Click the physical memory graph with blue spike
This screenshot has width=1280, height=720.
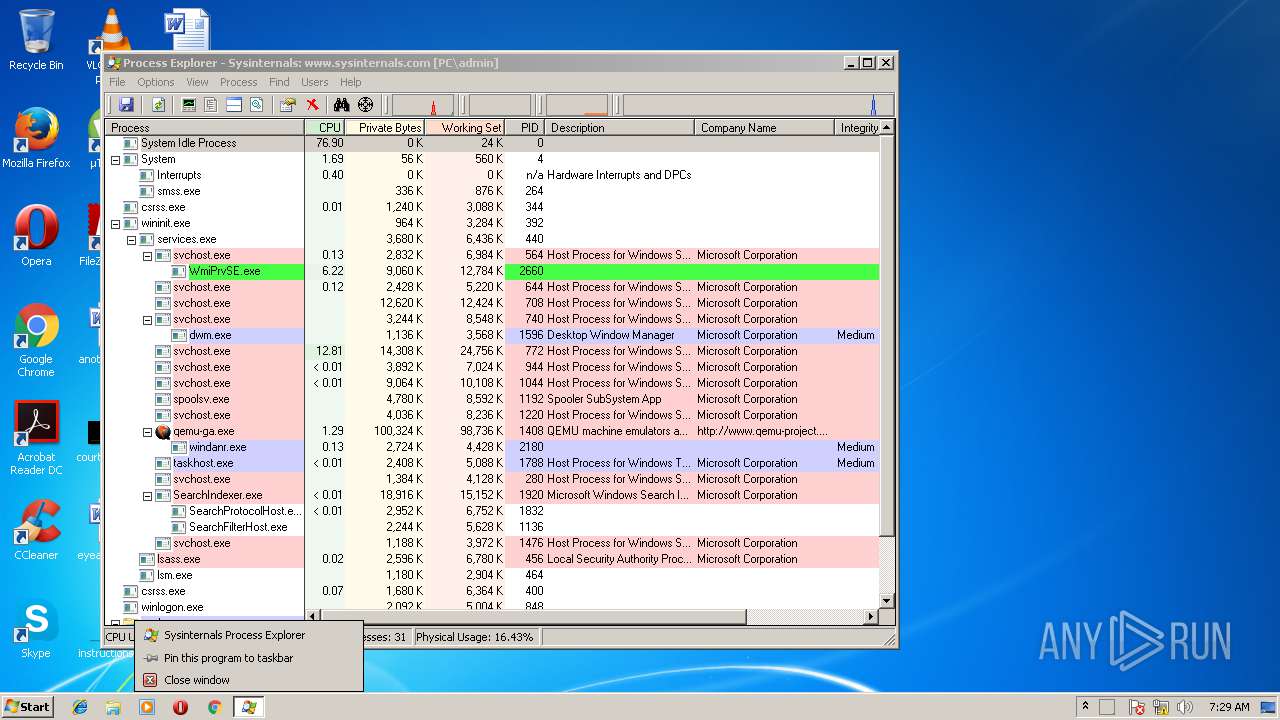[758, 105]
